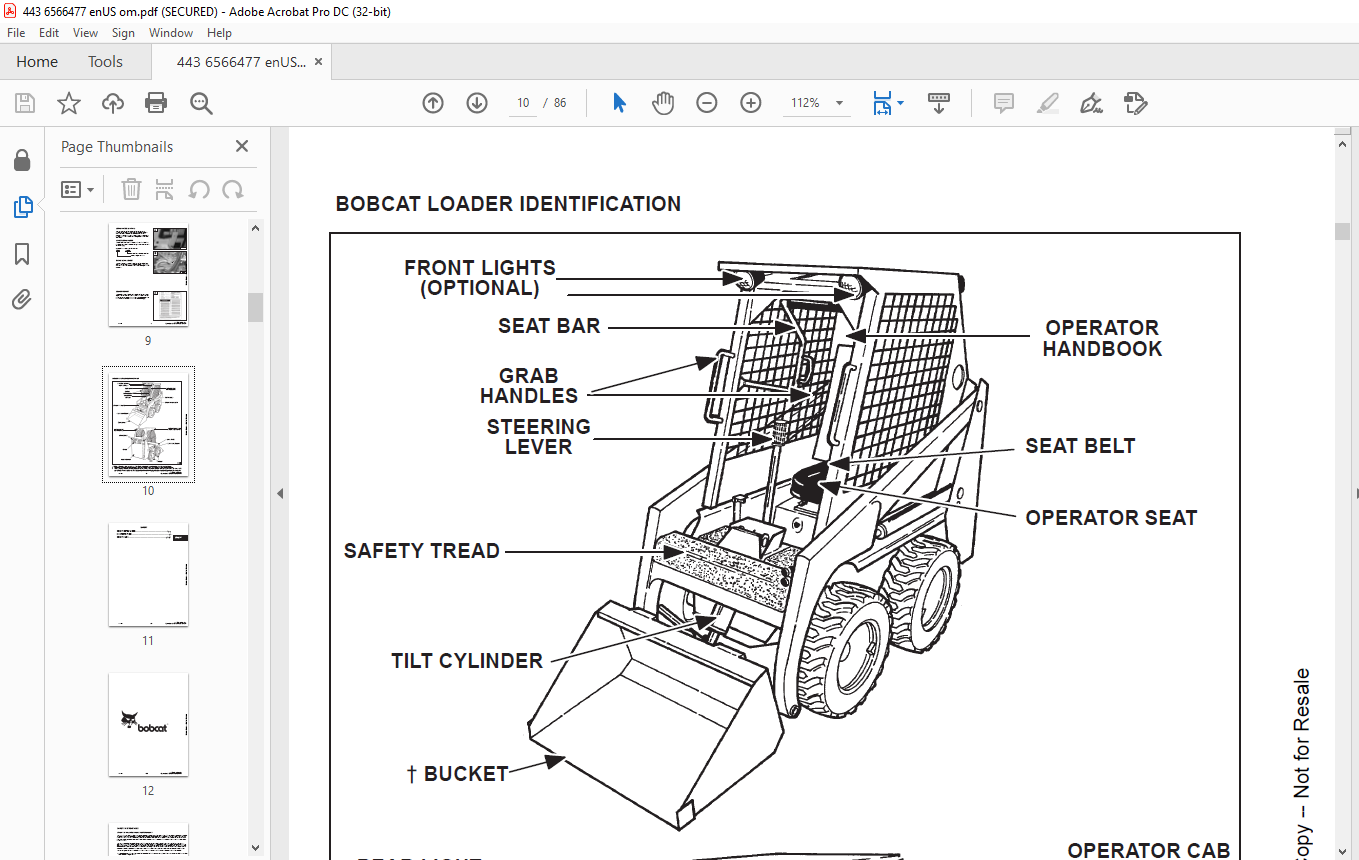This screenshot has height=860, width=1359.
Task: Close the 443 6566477 document tab
Action: point(318,62)
